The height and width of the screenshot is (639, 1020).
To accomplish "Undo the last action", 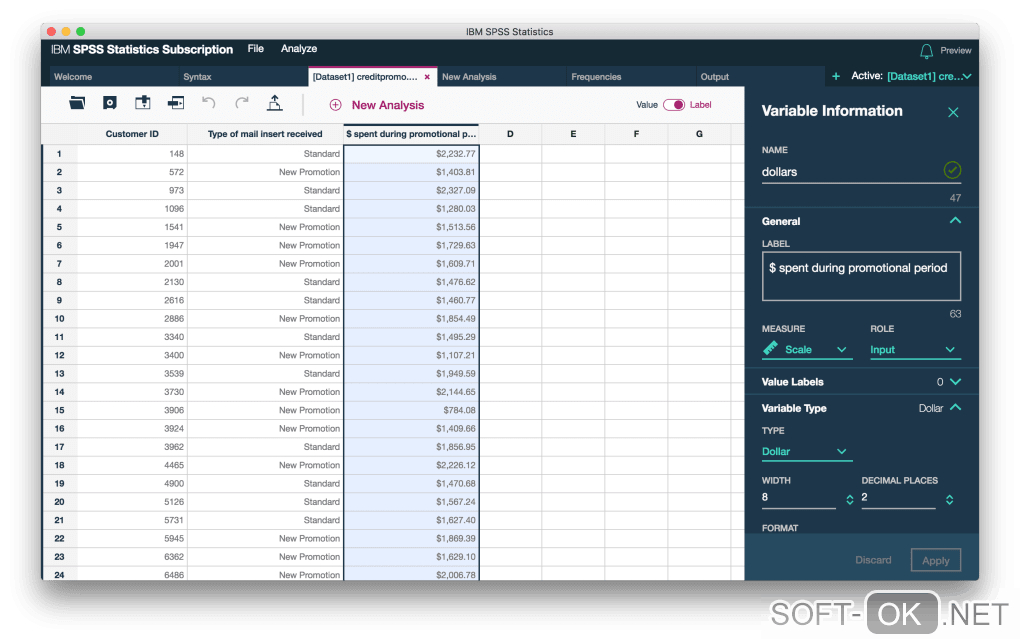I will pyautogui.click(x=208, y=103).
